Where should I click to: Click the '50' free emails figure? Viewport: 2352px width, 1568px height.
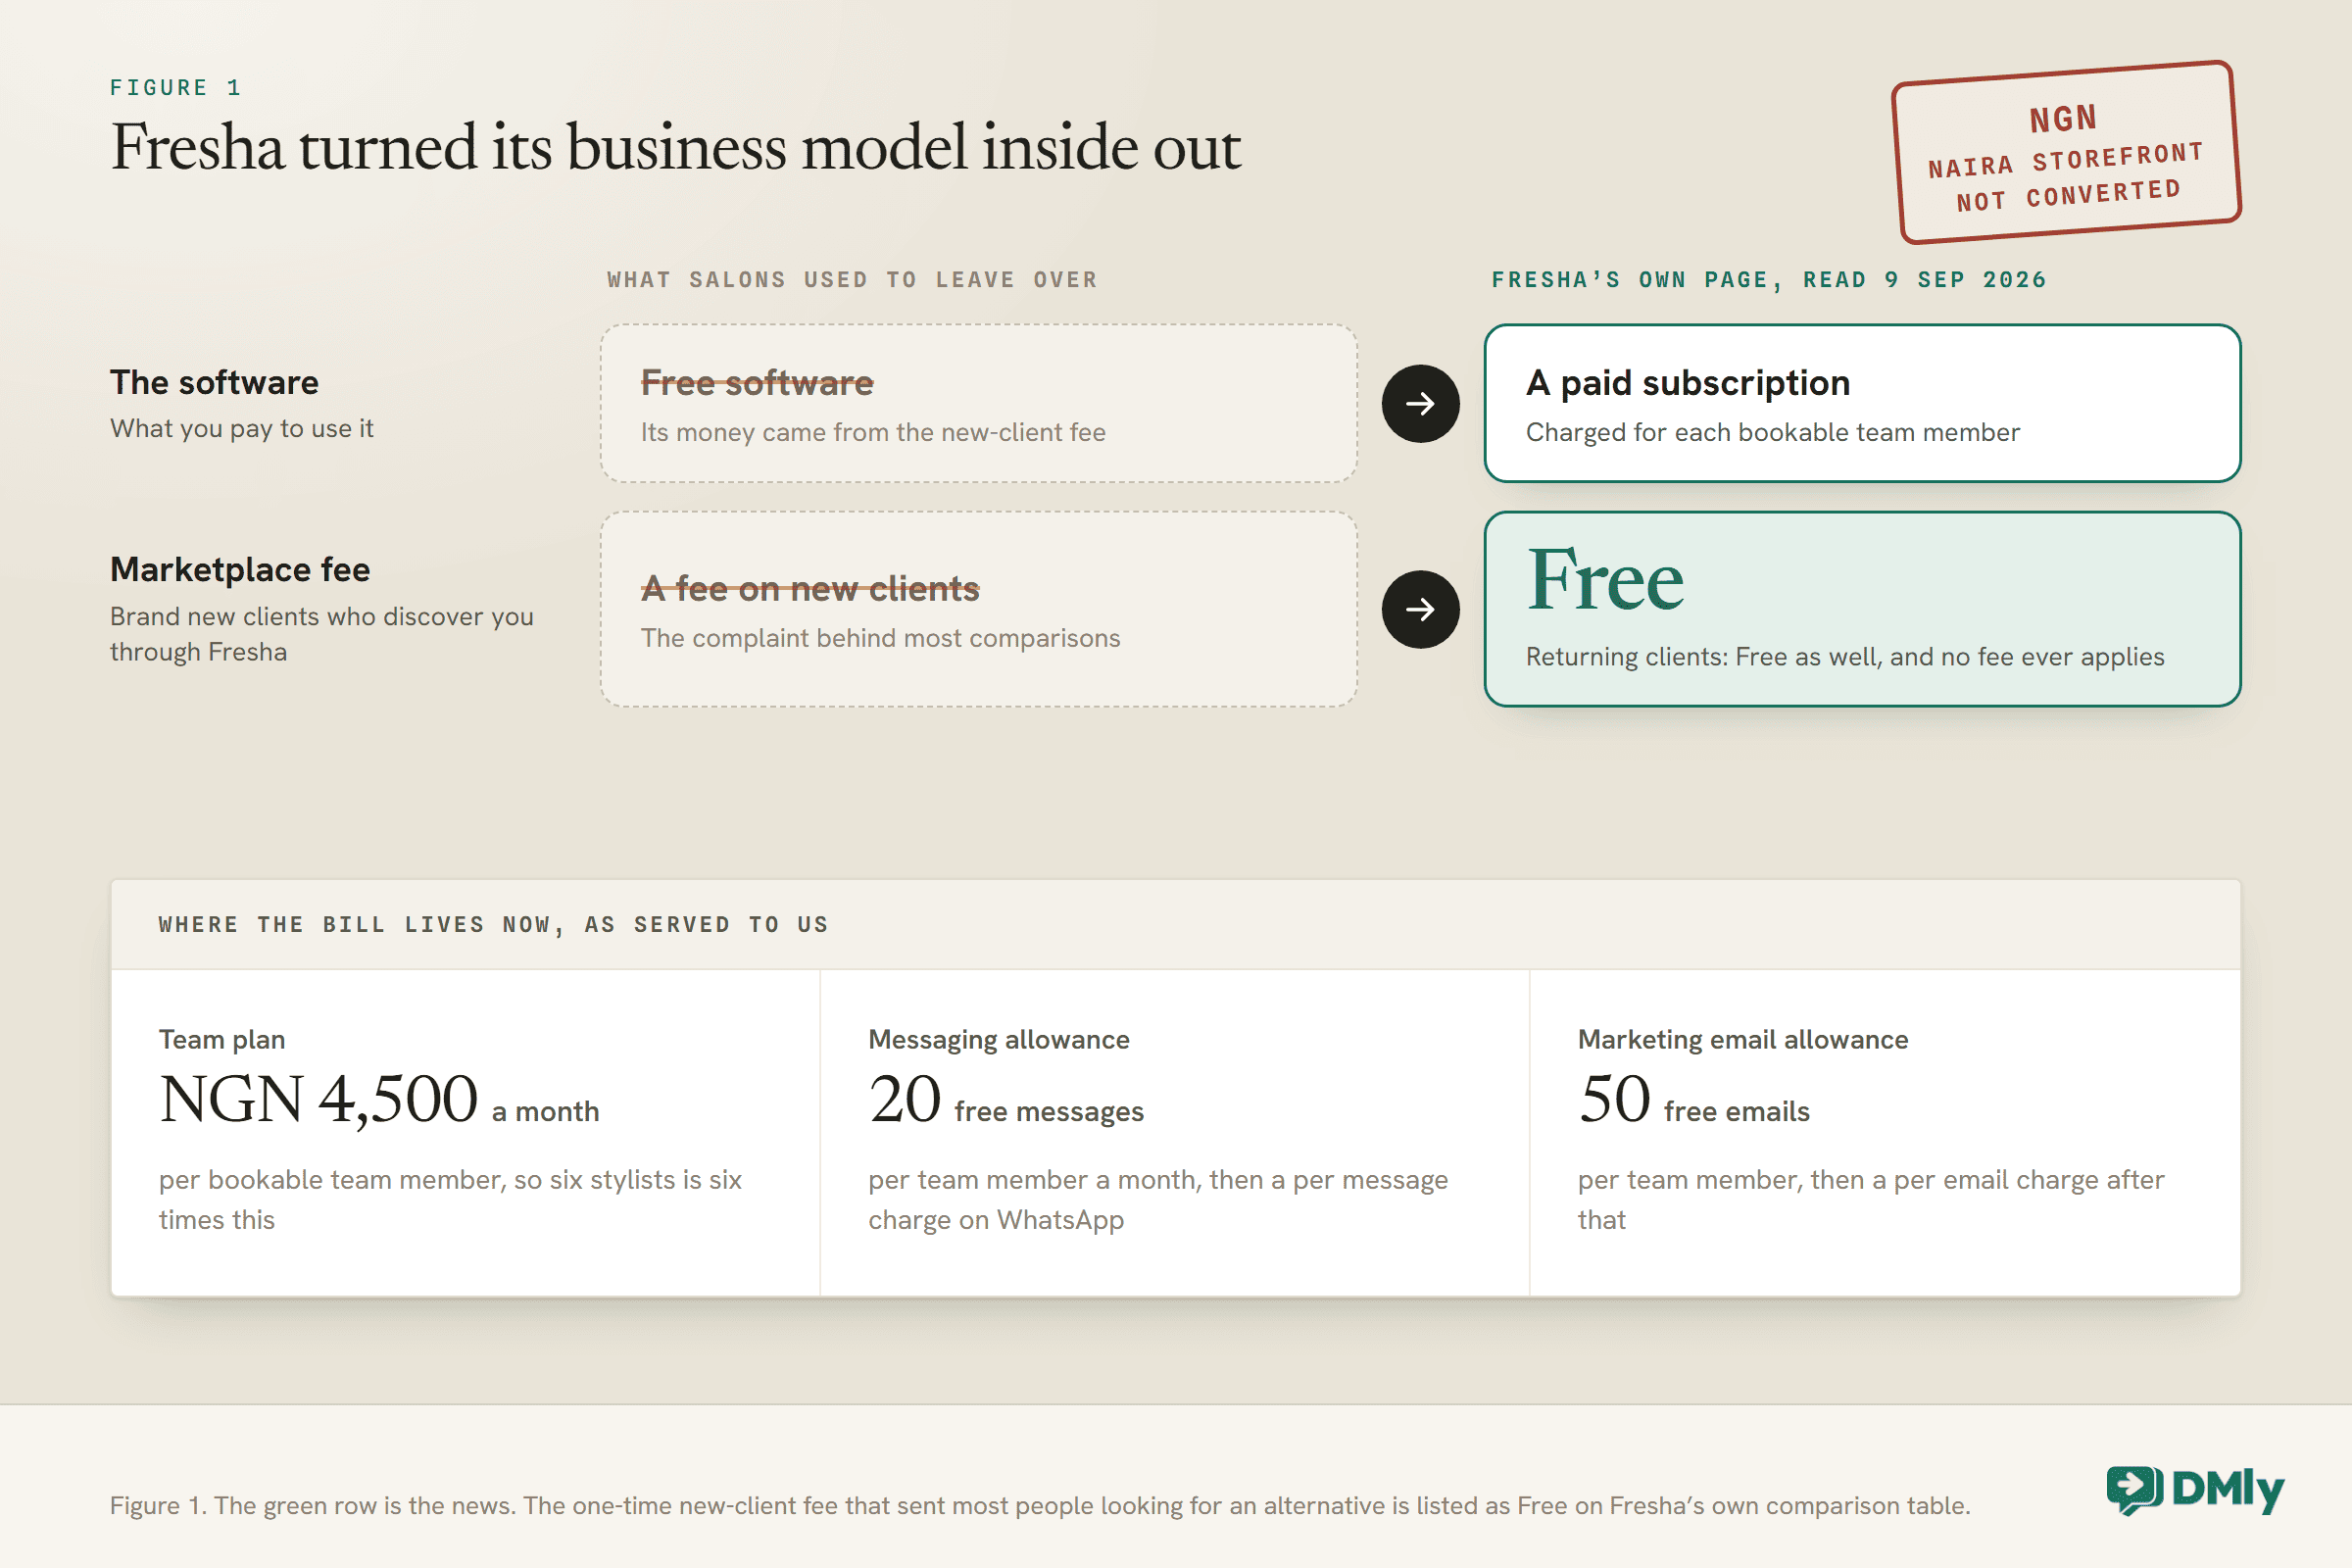[x=1614, y=1099]
